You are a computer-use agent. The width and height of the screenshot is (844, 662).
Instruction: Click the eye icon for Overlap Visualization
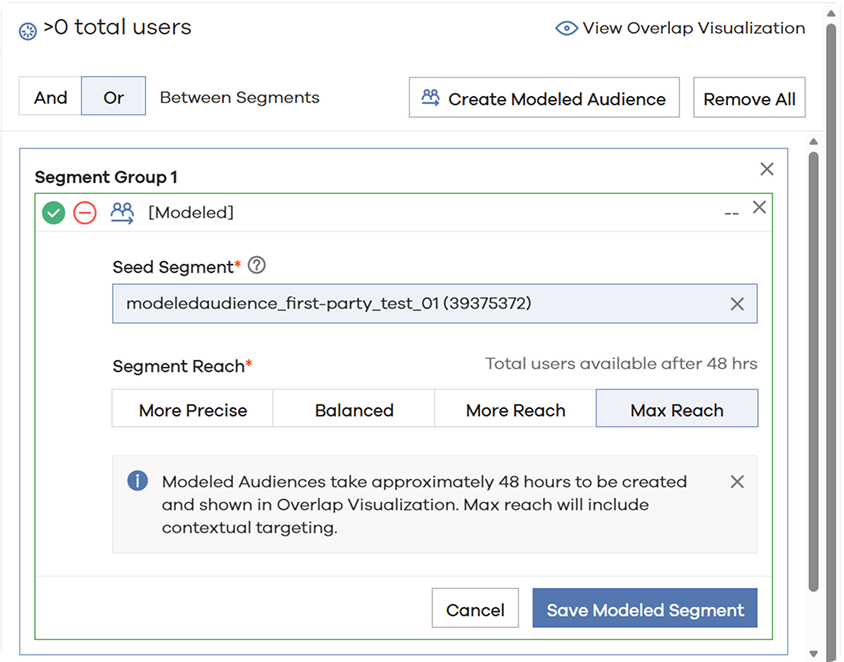pos(567,28)
